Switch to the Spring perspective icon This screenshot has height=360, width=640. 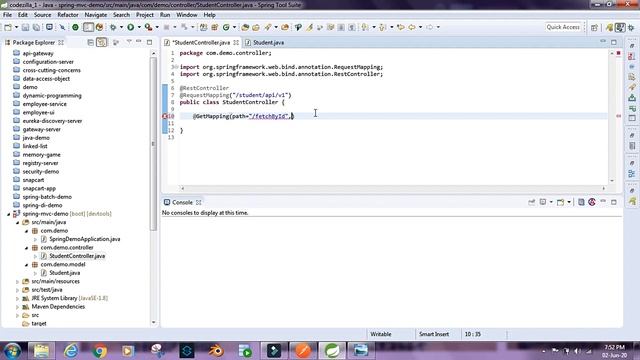tap(609, 27)
